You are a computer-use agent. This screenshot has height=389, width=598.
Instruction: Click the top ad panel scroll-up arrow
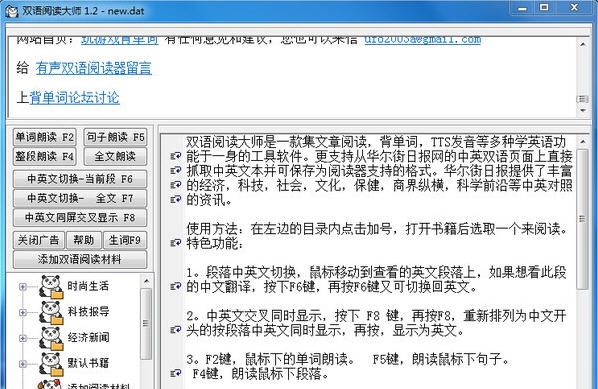click(x=583, y=45)
